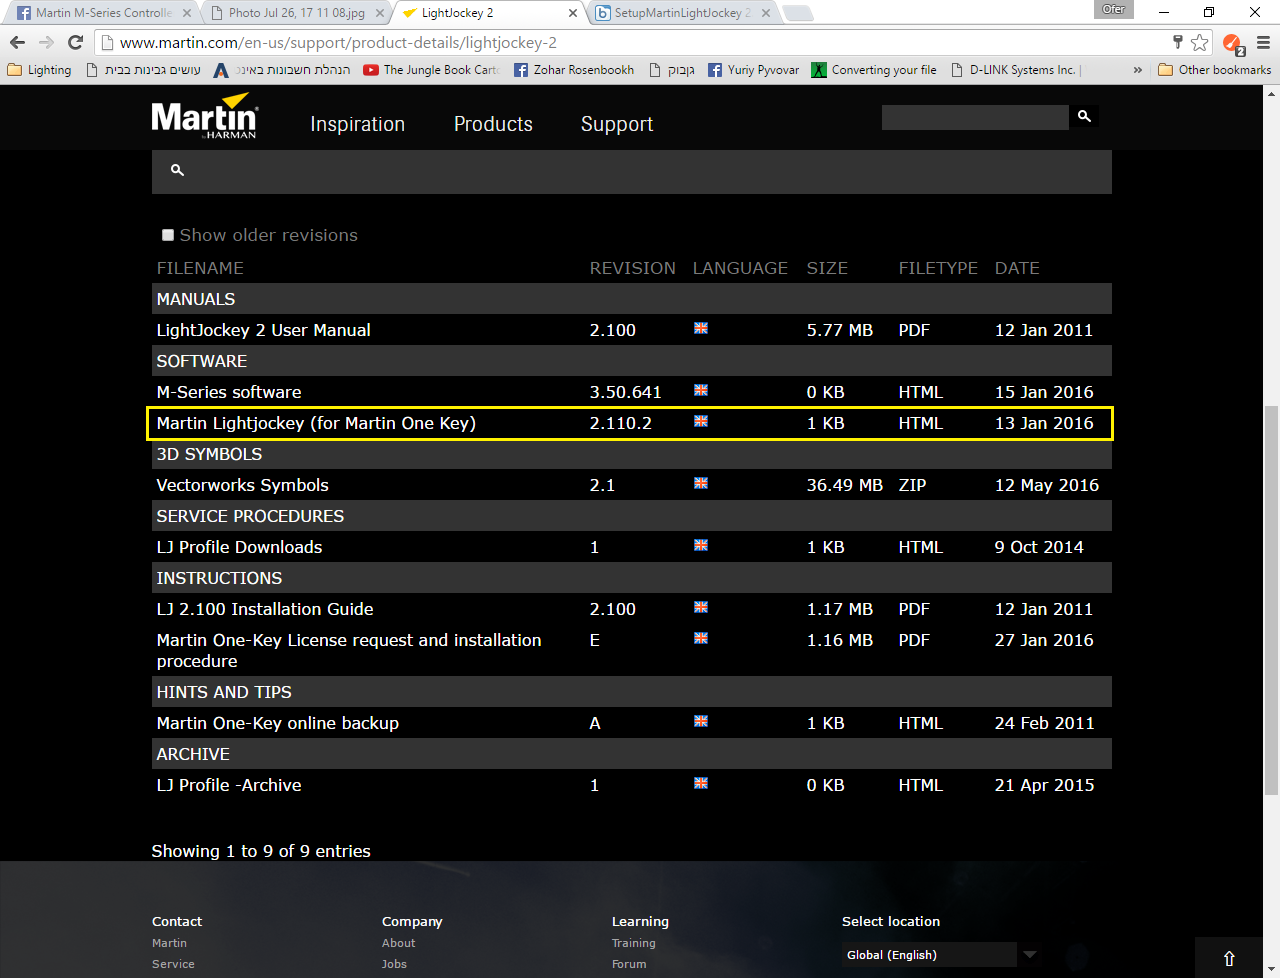1280x978 pixels.
Task: Enable the Show older revisions checkbox
Action: tap(168, 235)
